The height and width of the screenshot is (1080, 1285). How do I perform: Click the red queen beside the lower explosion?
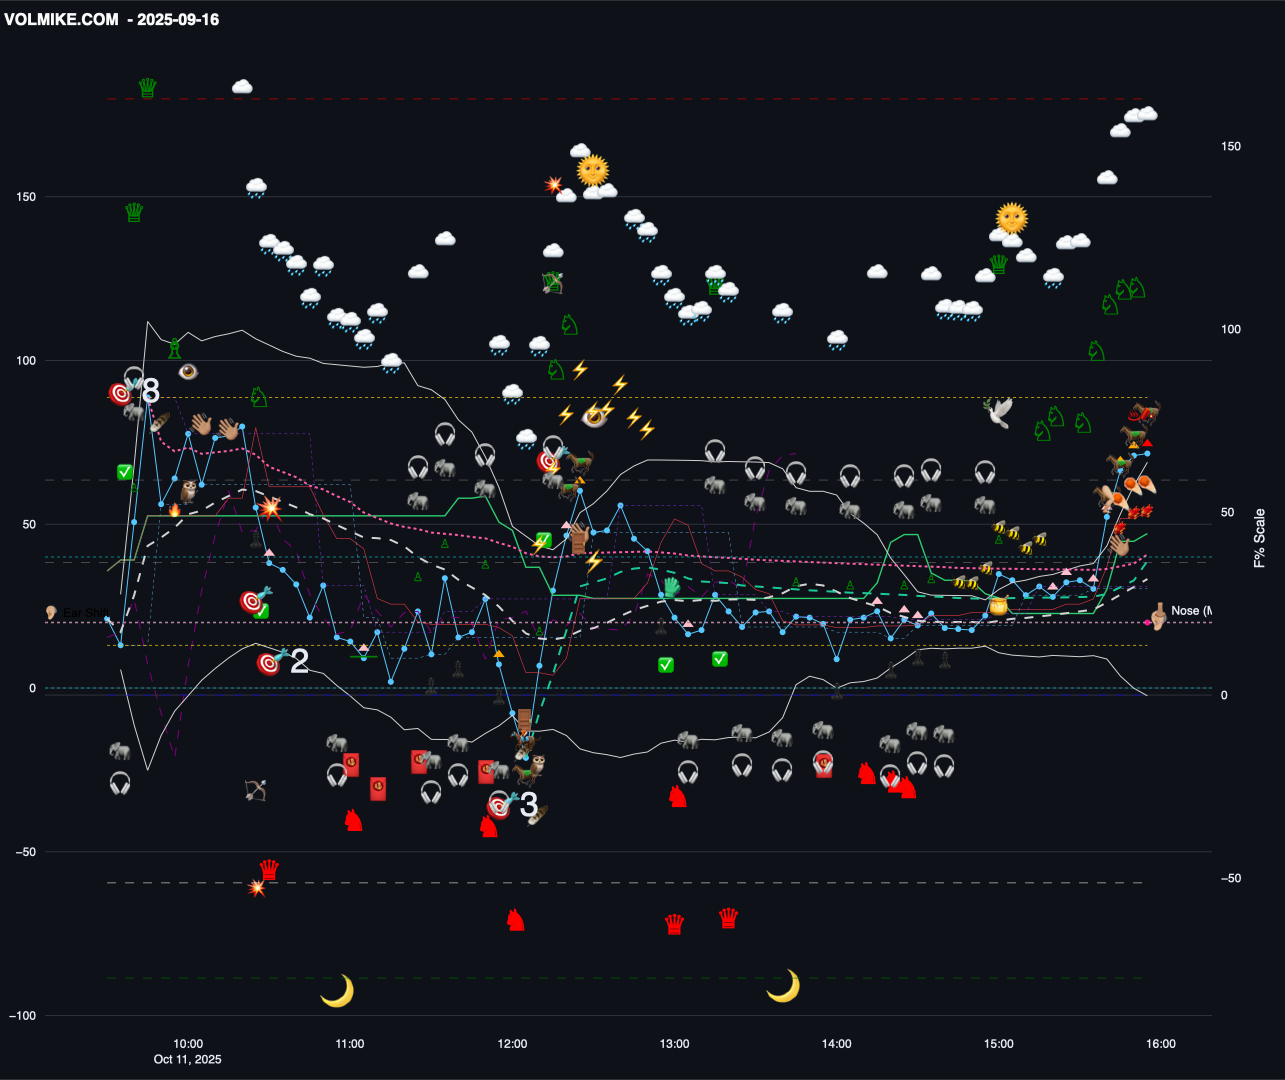[x=269, y=870]
